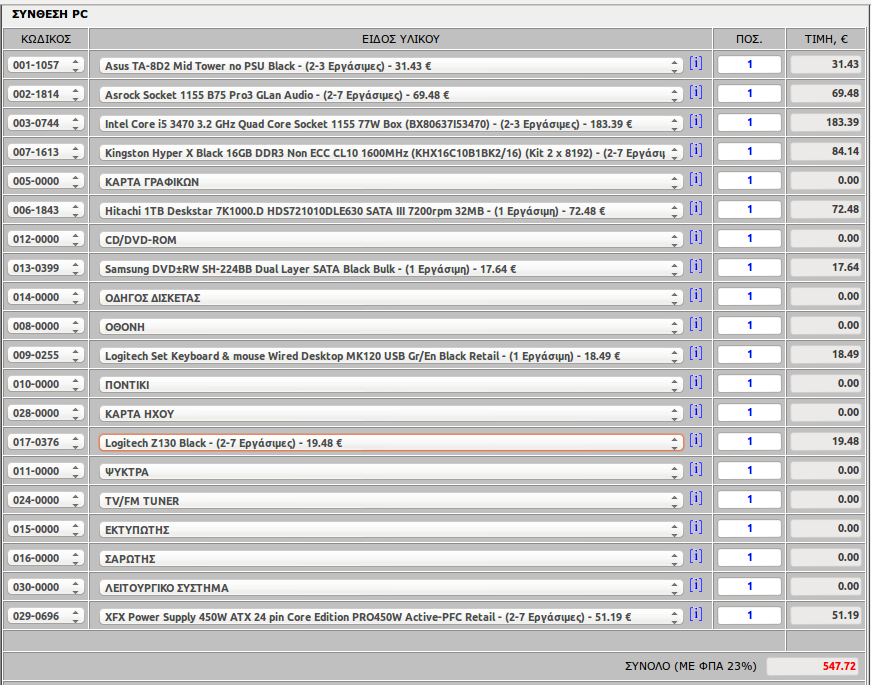Click info icon in ΚΑΡΤΑ ΗΧΟΥ row

tap(695, 411)
